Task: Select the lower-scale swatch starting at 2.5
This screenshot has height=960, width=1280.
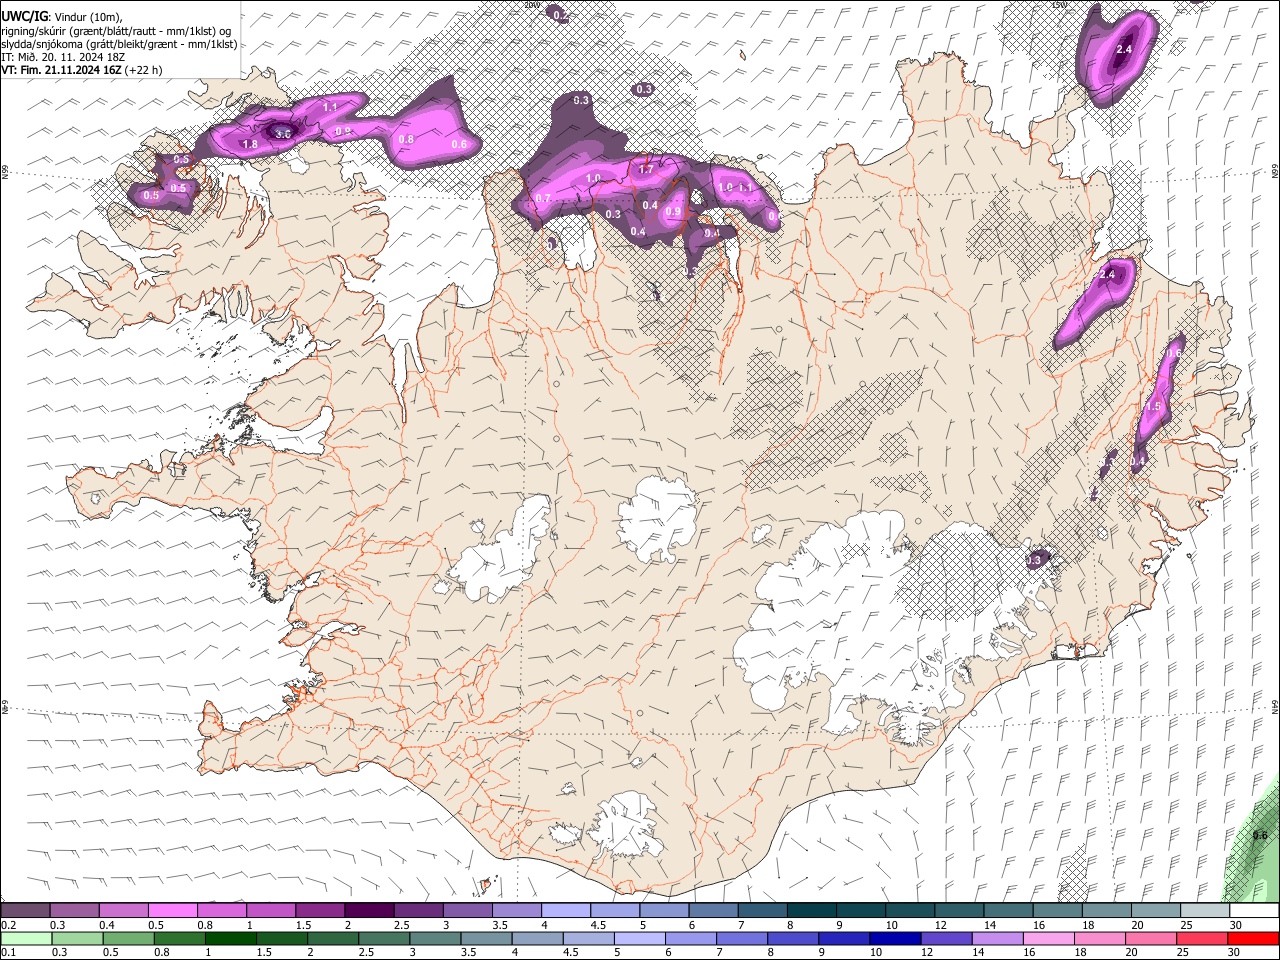Action: (383, 938)
